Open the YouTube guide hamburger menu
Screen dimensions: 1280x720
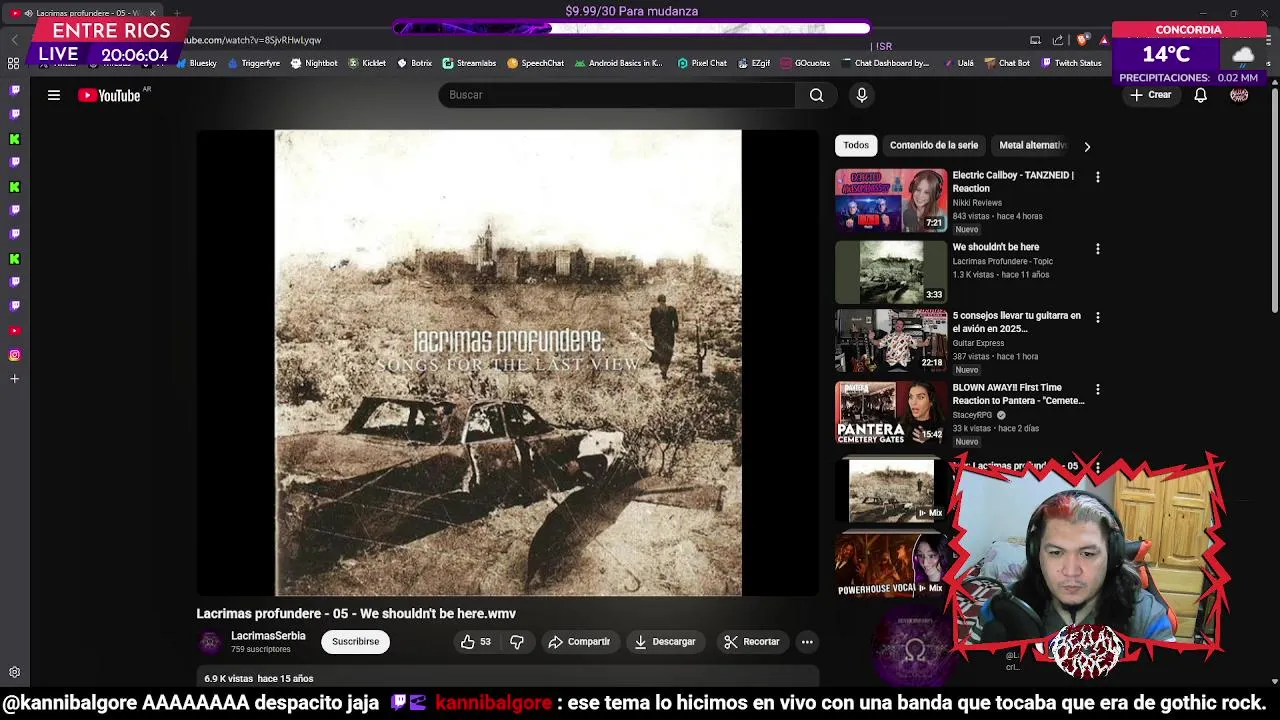click(54, 95)
